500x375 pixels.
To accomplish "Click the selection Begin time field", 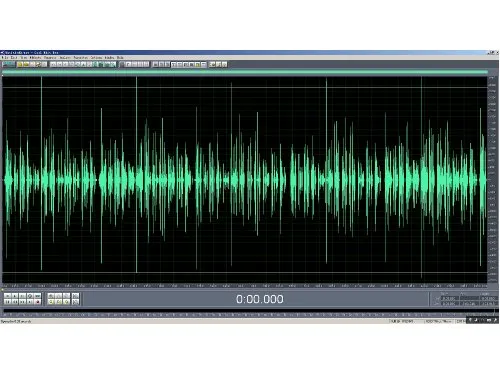I will [x=449, y=298].
